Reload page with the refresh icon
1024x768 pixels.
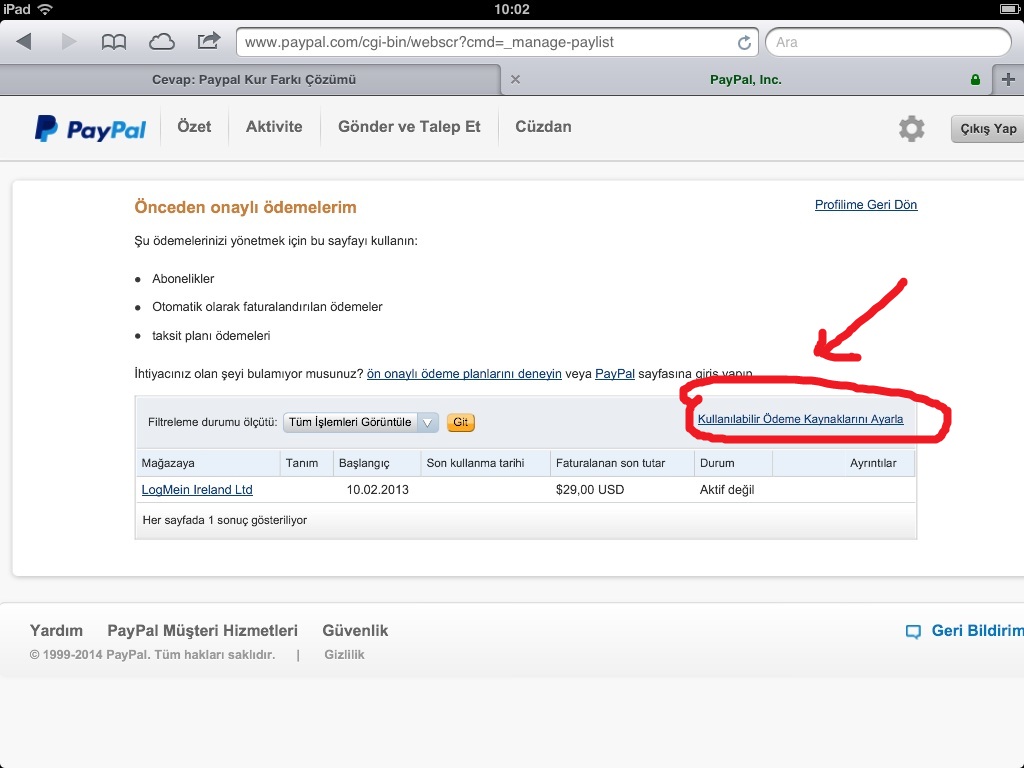point(743,43)
